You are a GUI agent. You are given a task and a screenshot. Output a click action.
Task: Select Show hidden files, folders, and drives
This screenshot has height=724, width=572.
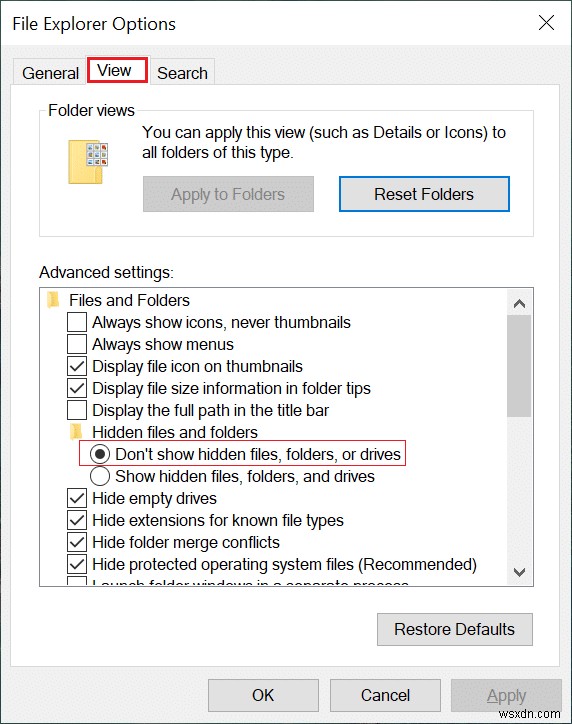point(100,476)
